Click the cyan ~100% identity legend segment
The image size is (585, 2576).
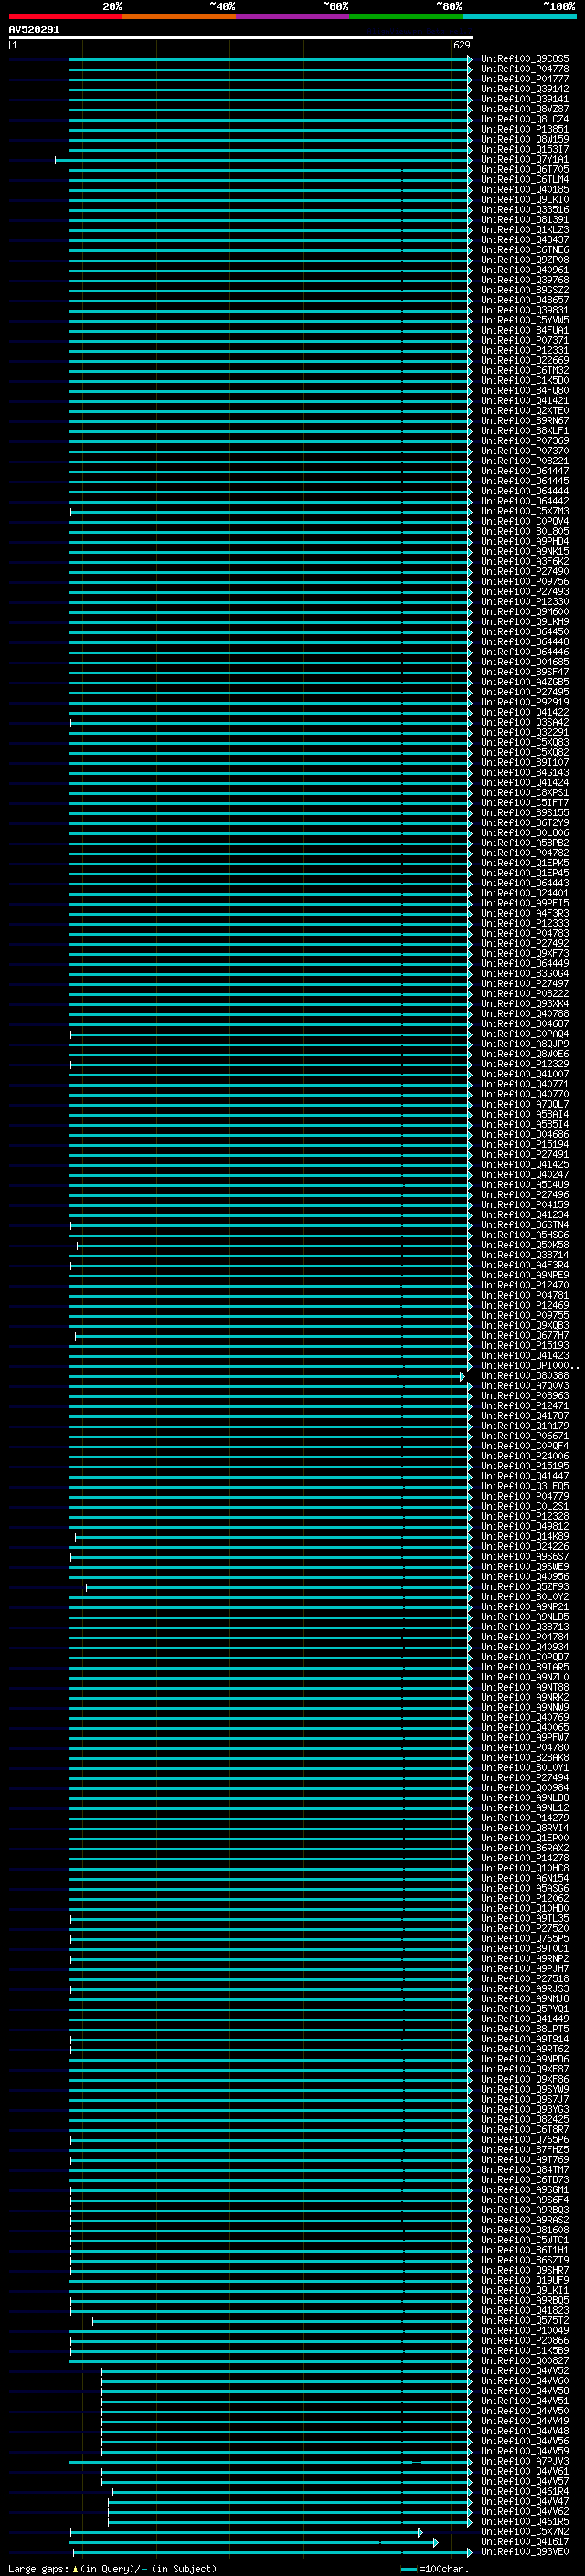point(518,16)
